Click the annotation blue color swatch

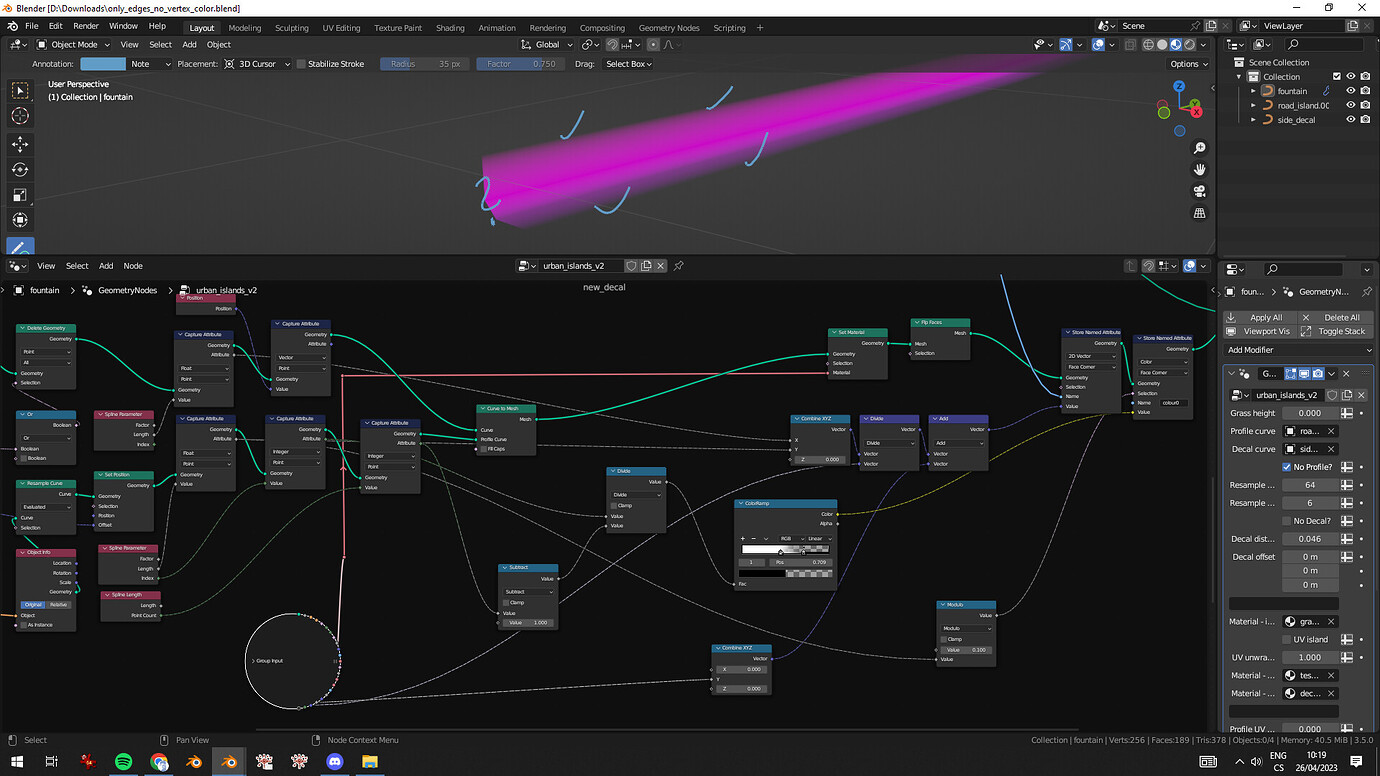pyautogui.click(x=103, y=64)
